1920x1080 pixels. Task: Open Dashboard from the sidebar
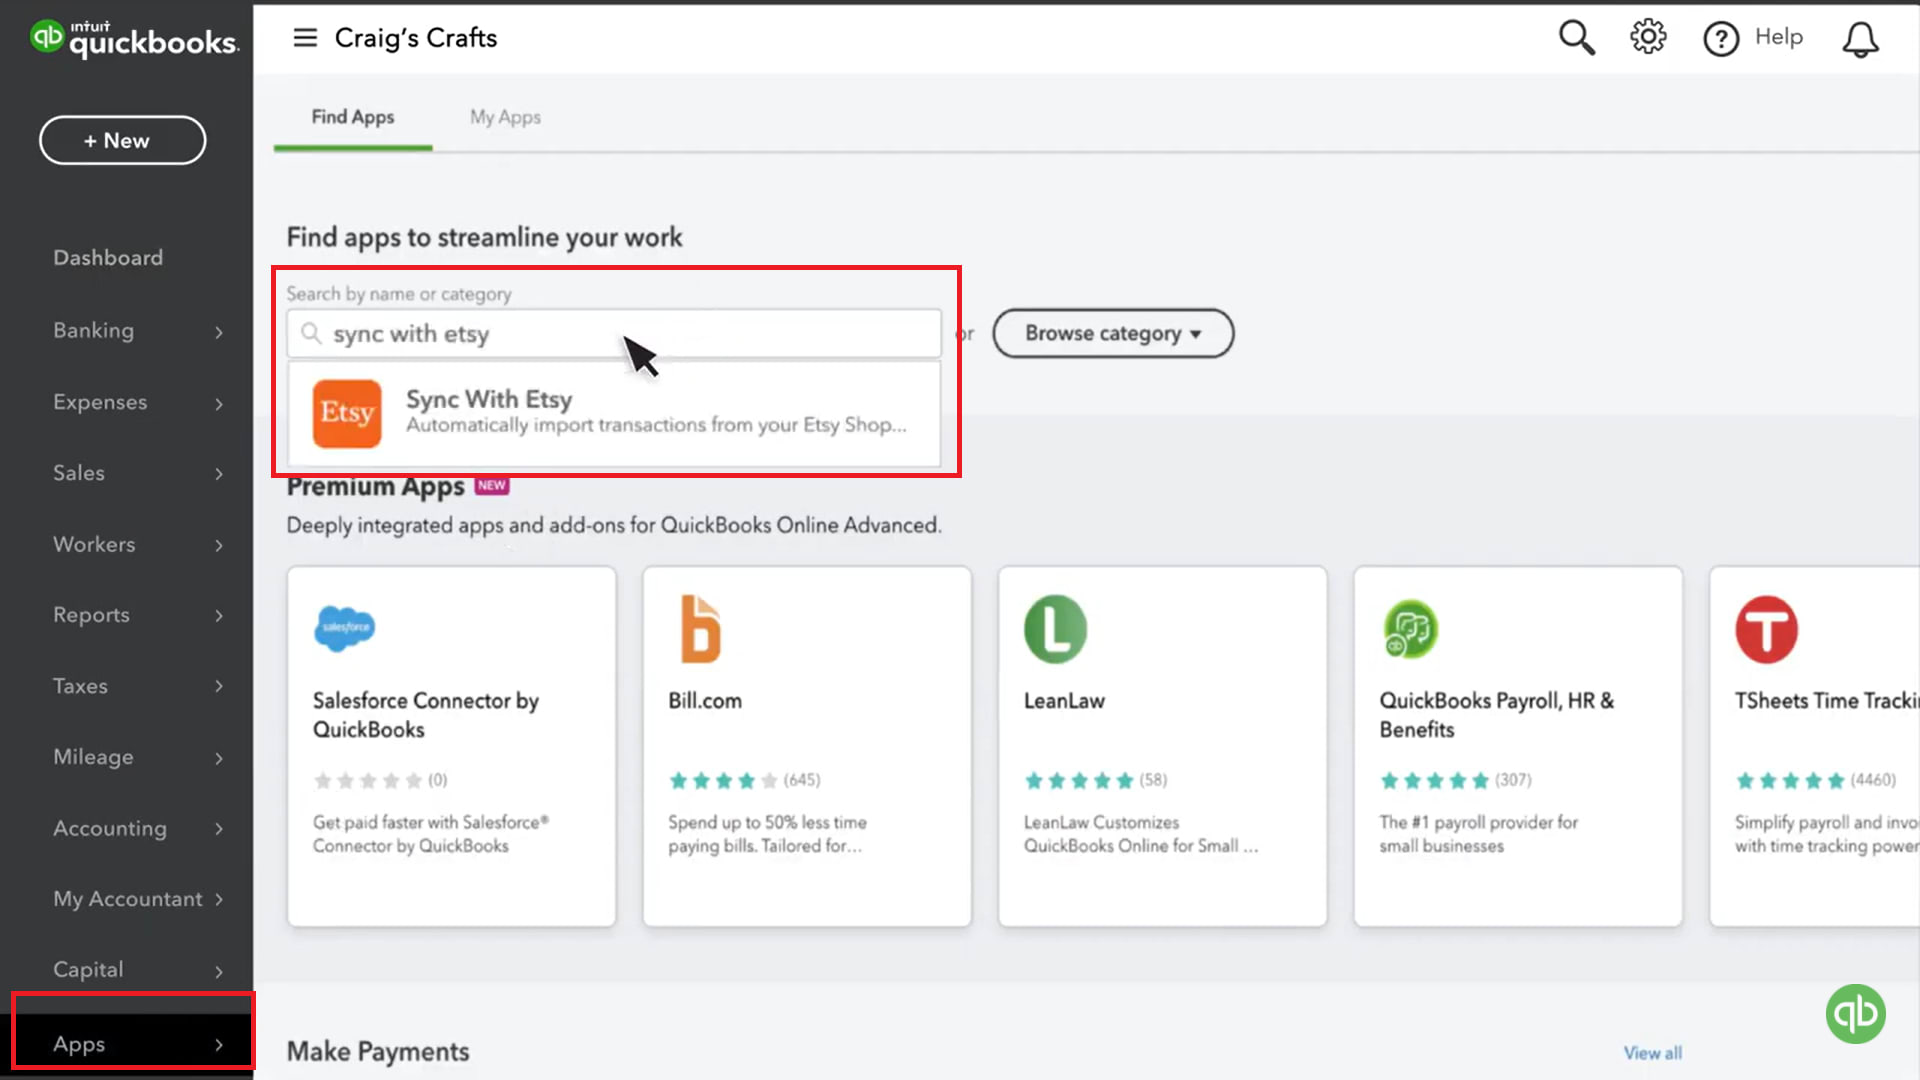pyautogui.click(x=108, y=258)
